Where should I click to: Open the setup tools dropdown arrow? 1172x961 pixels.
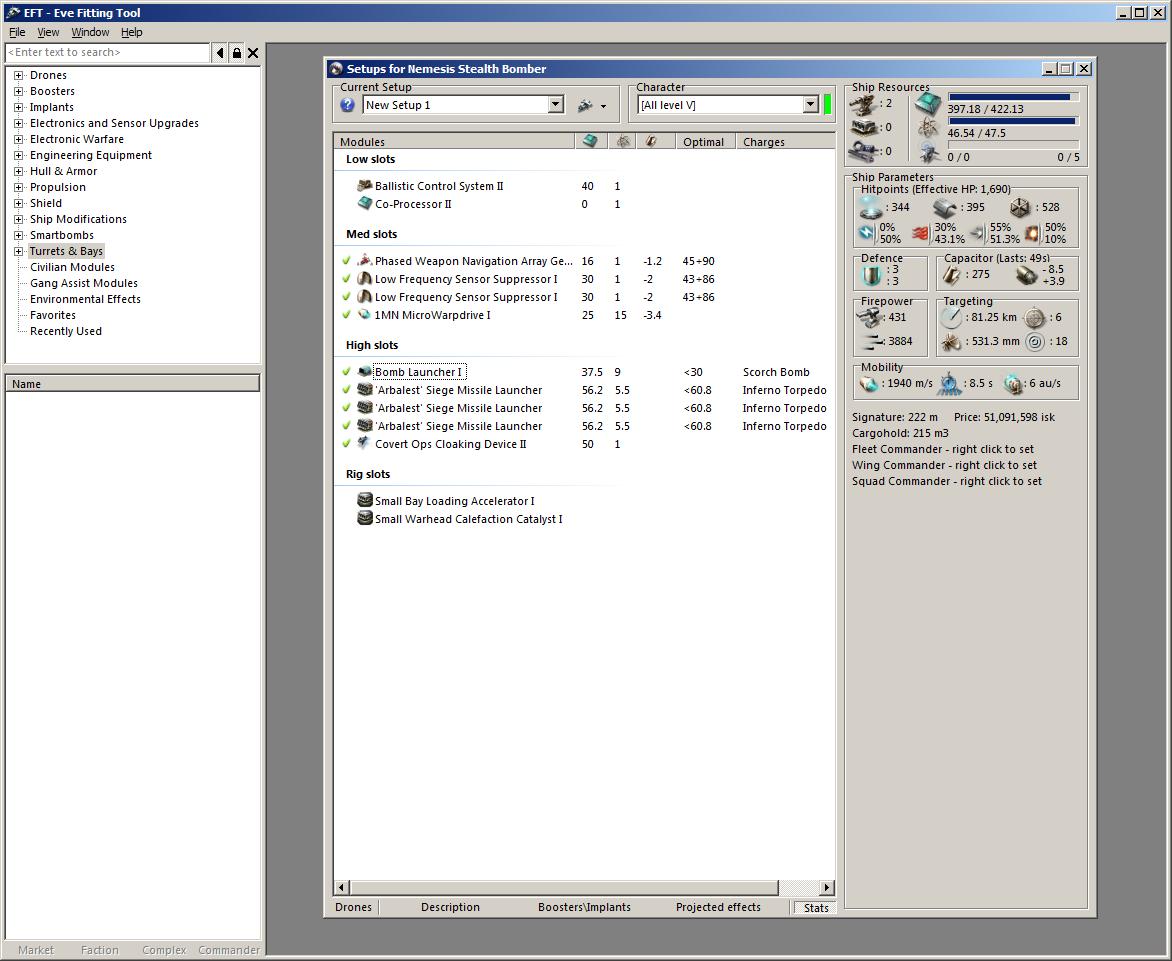pos(603,107)
